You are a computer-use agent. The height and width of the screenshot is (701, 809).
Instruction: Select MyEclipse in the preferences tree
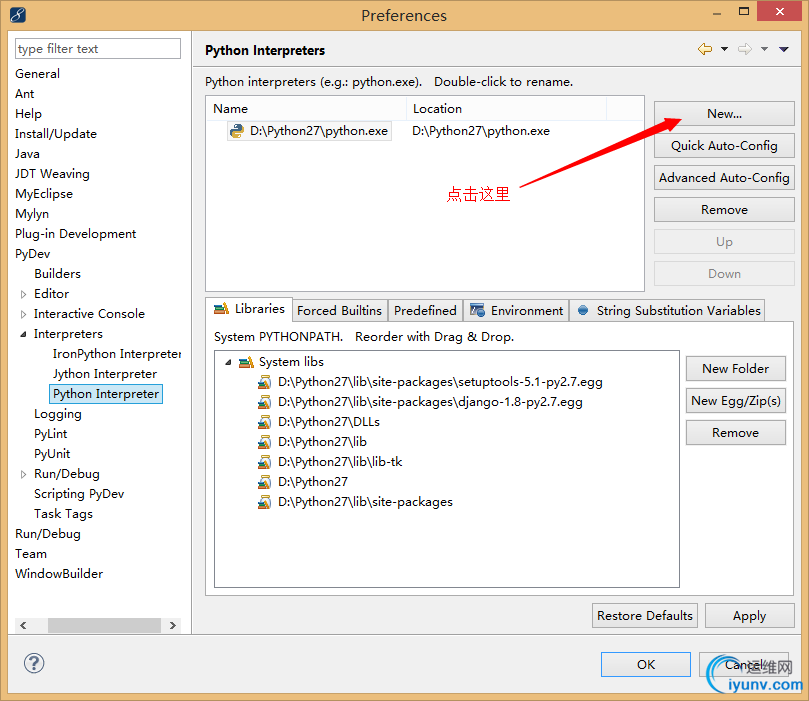pos(44,194)
